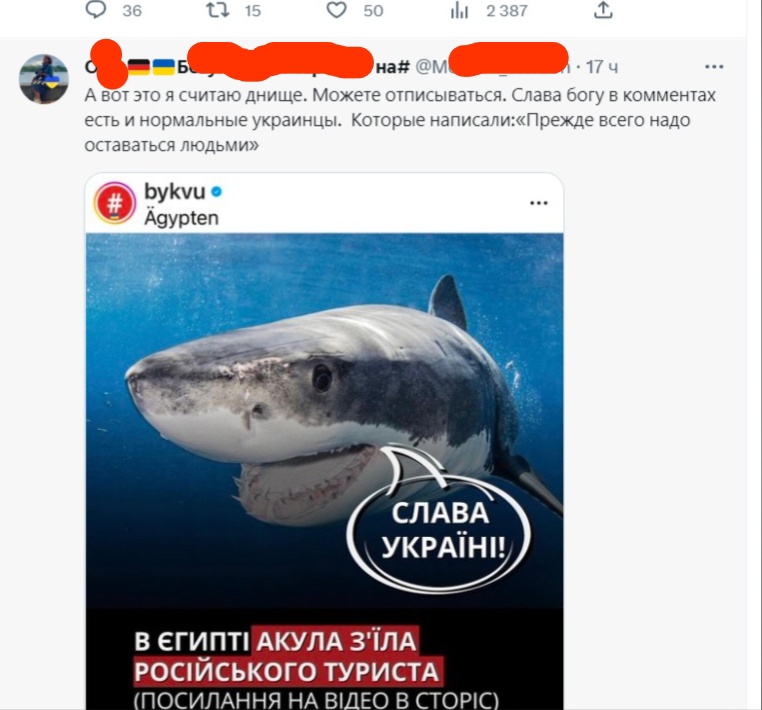This screenshot has width=762, height=710.
Task: Click the share upload icon
Action: 603,10
